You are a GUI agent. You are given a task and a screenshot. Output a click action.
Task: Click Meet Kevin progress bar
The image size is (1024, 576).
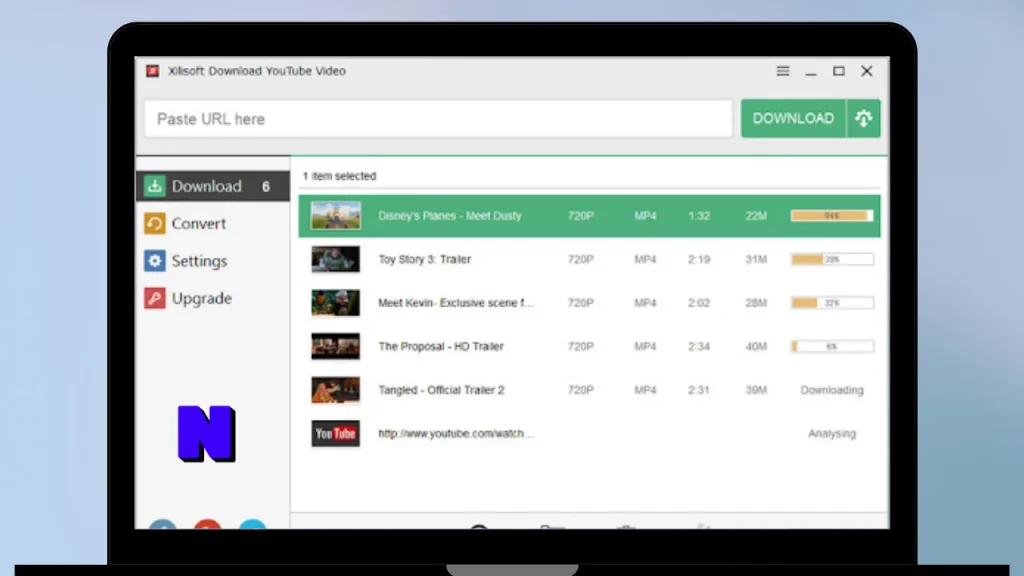pyautogui.click(x=832, y=303)
